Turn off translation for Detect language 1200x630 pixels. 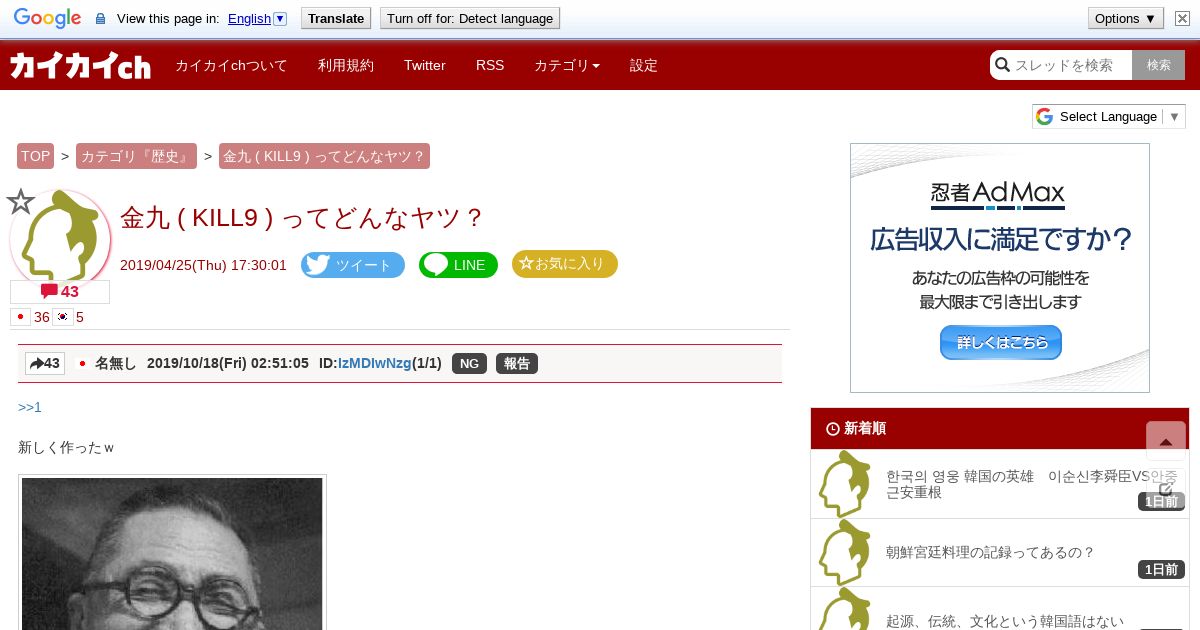tap(470, 18)
